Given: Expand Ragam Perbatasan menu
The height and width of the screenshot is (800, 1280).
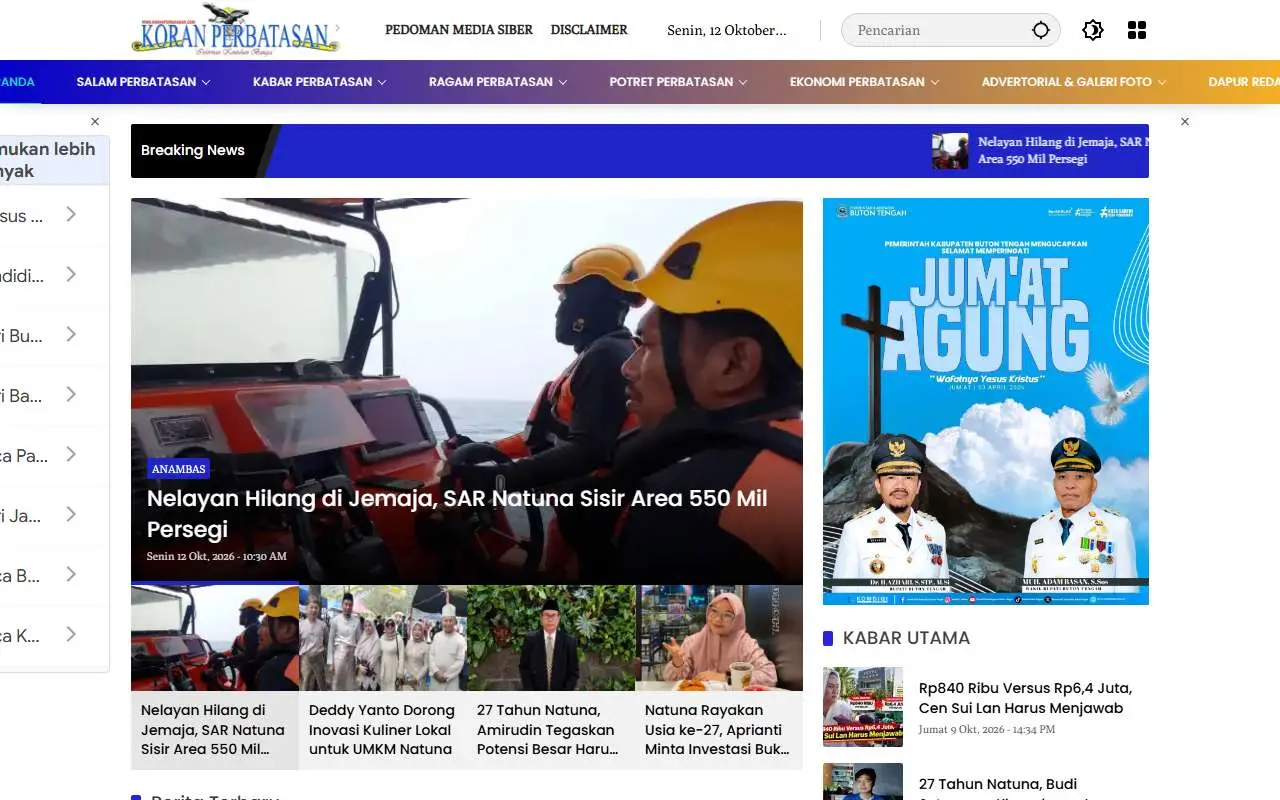Looking at the screenshot, I should (x=498, y=82).
